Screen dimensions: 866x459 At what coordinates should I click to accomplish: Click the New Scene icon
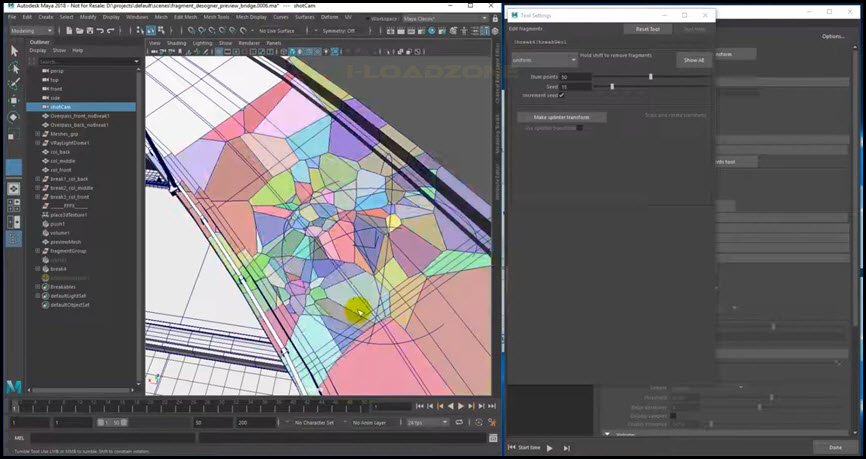tap(71, 31)
